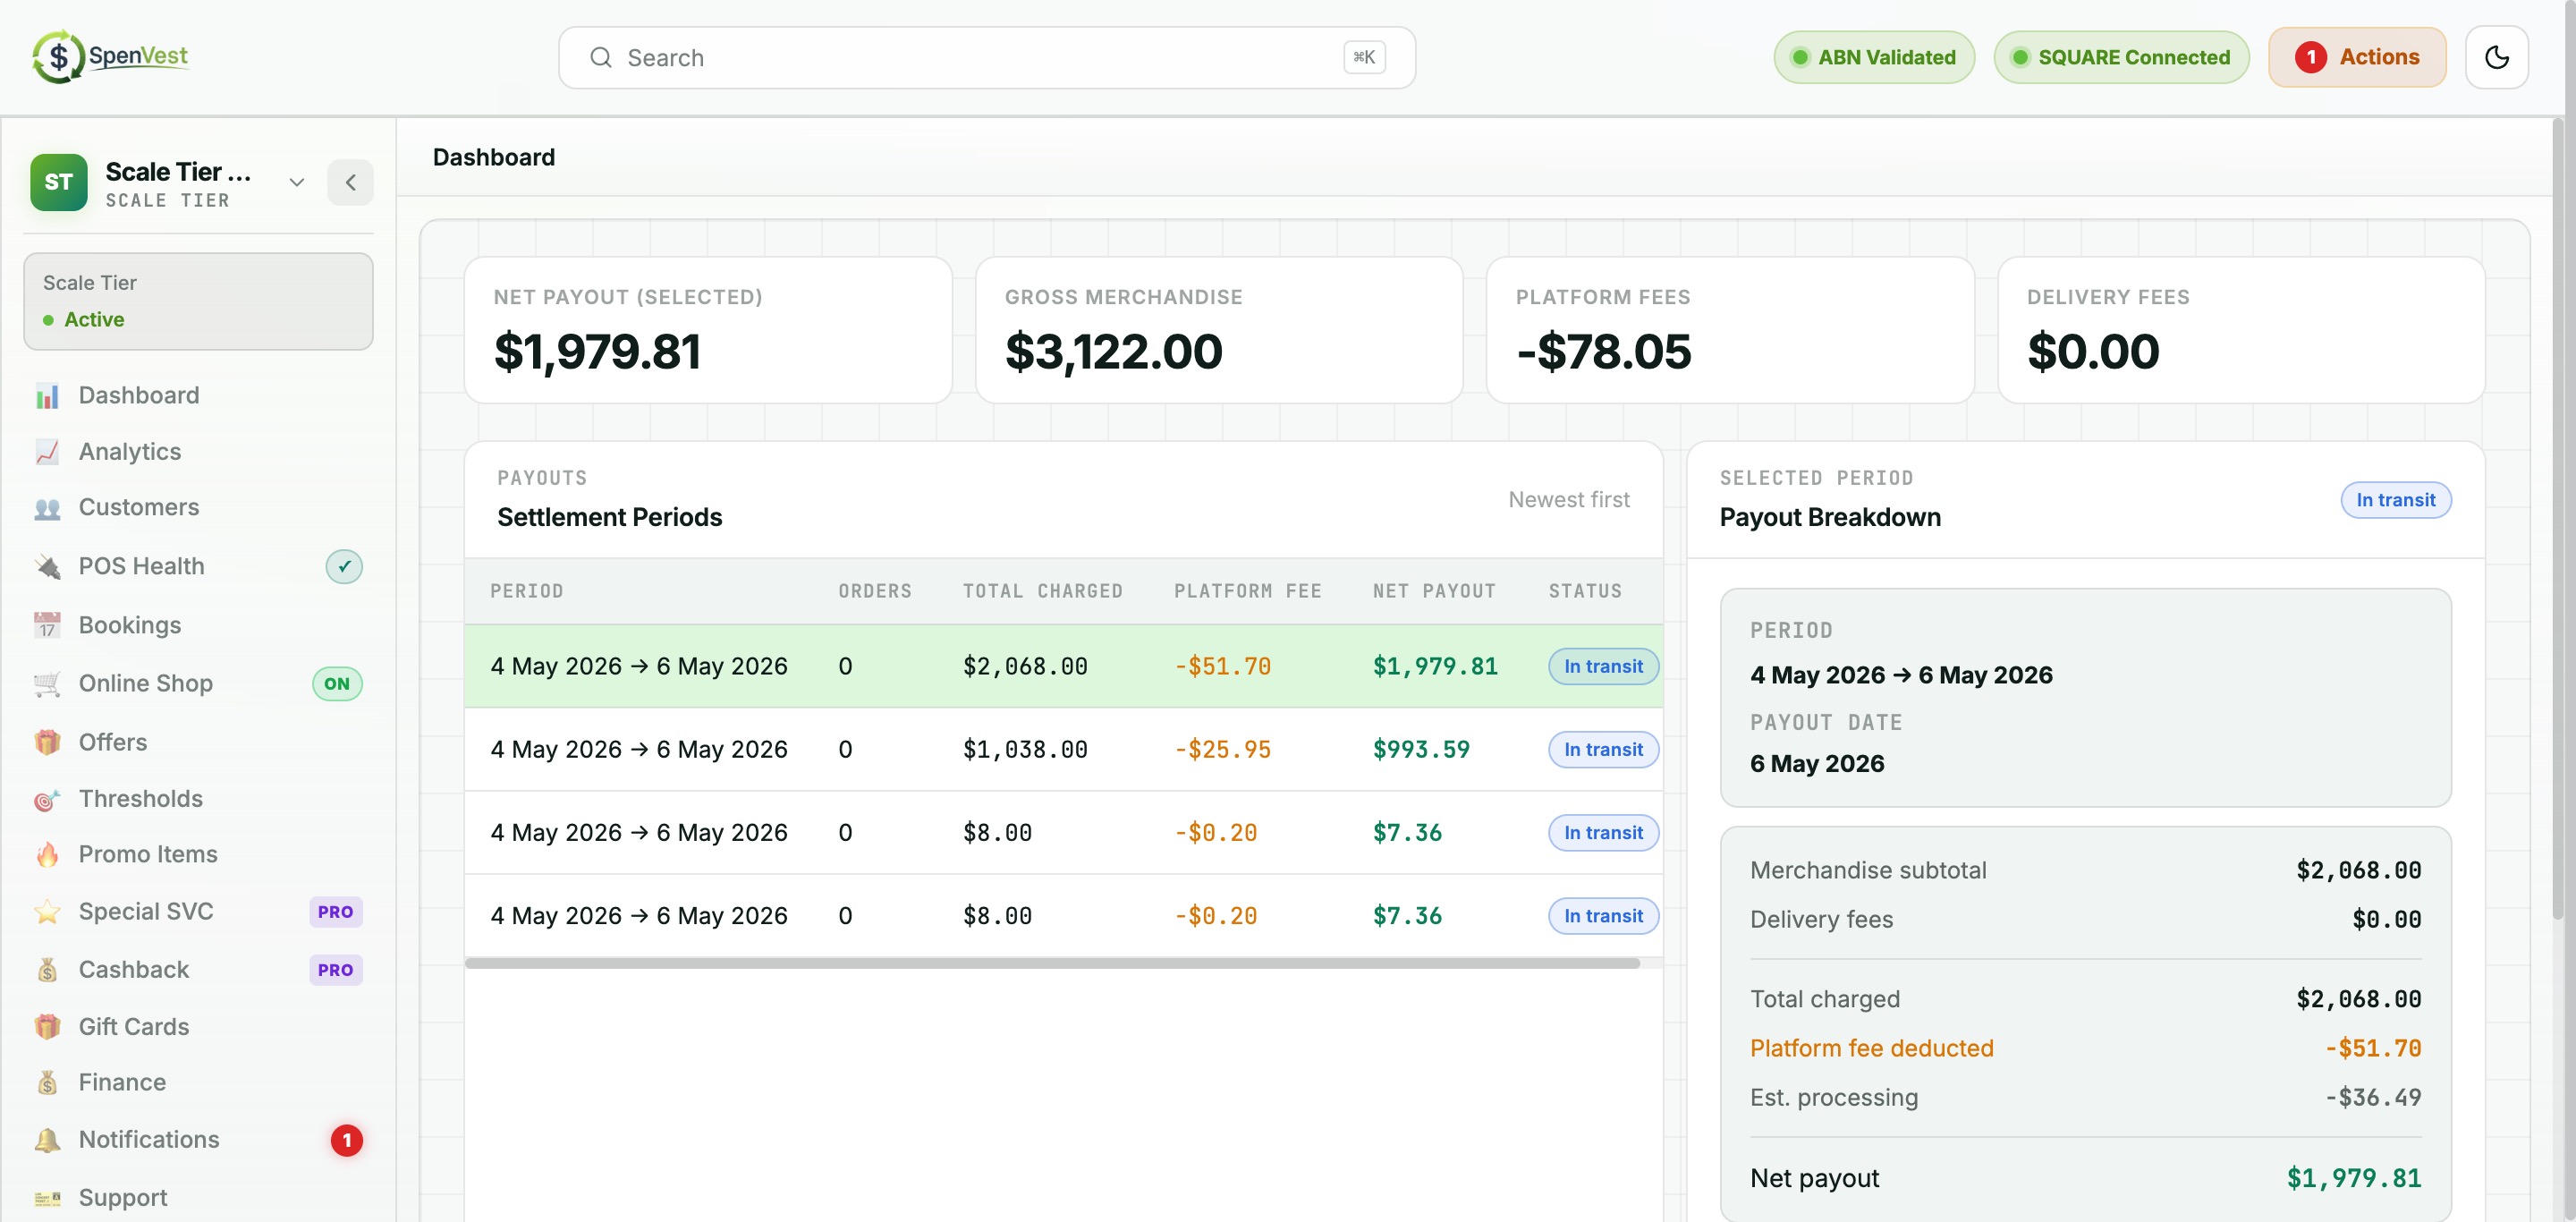Click the Online Shop cart icon
Viewport: 2576px width, 1222px height.
[x=47, y=684]
